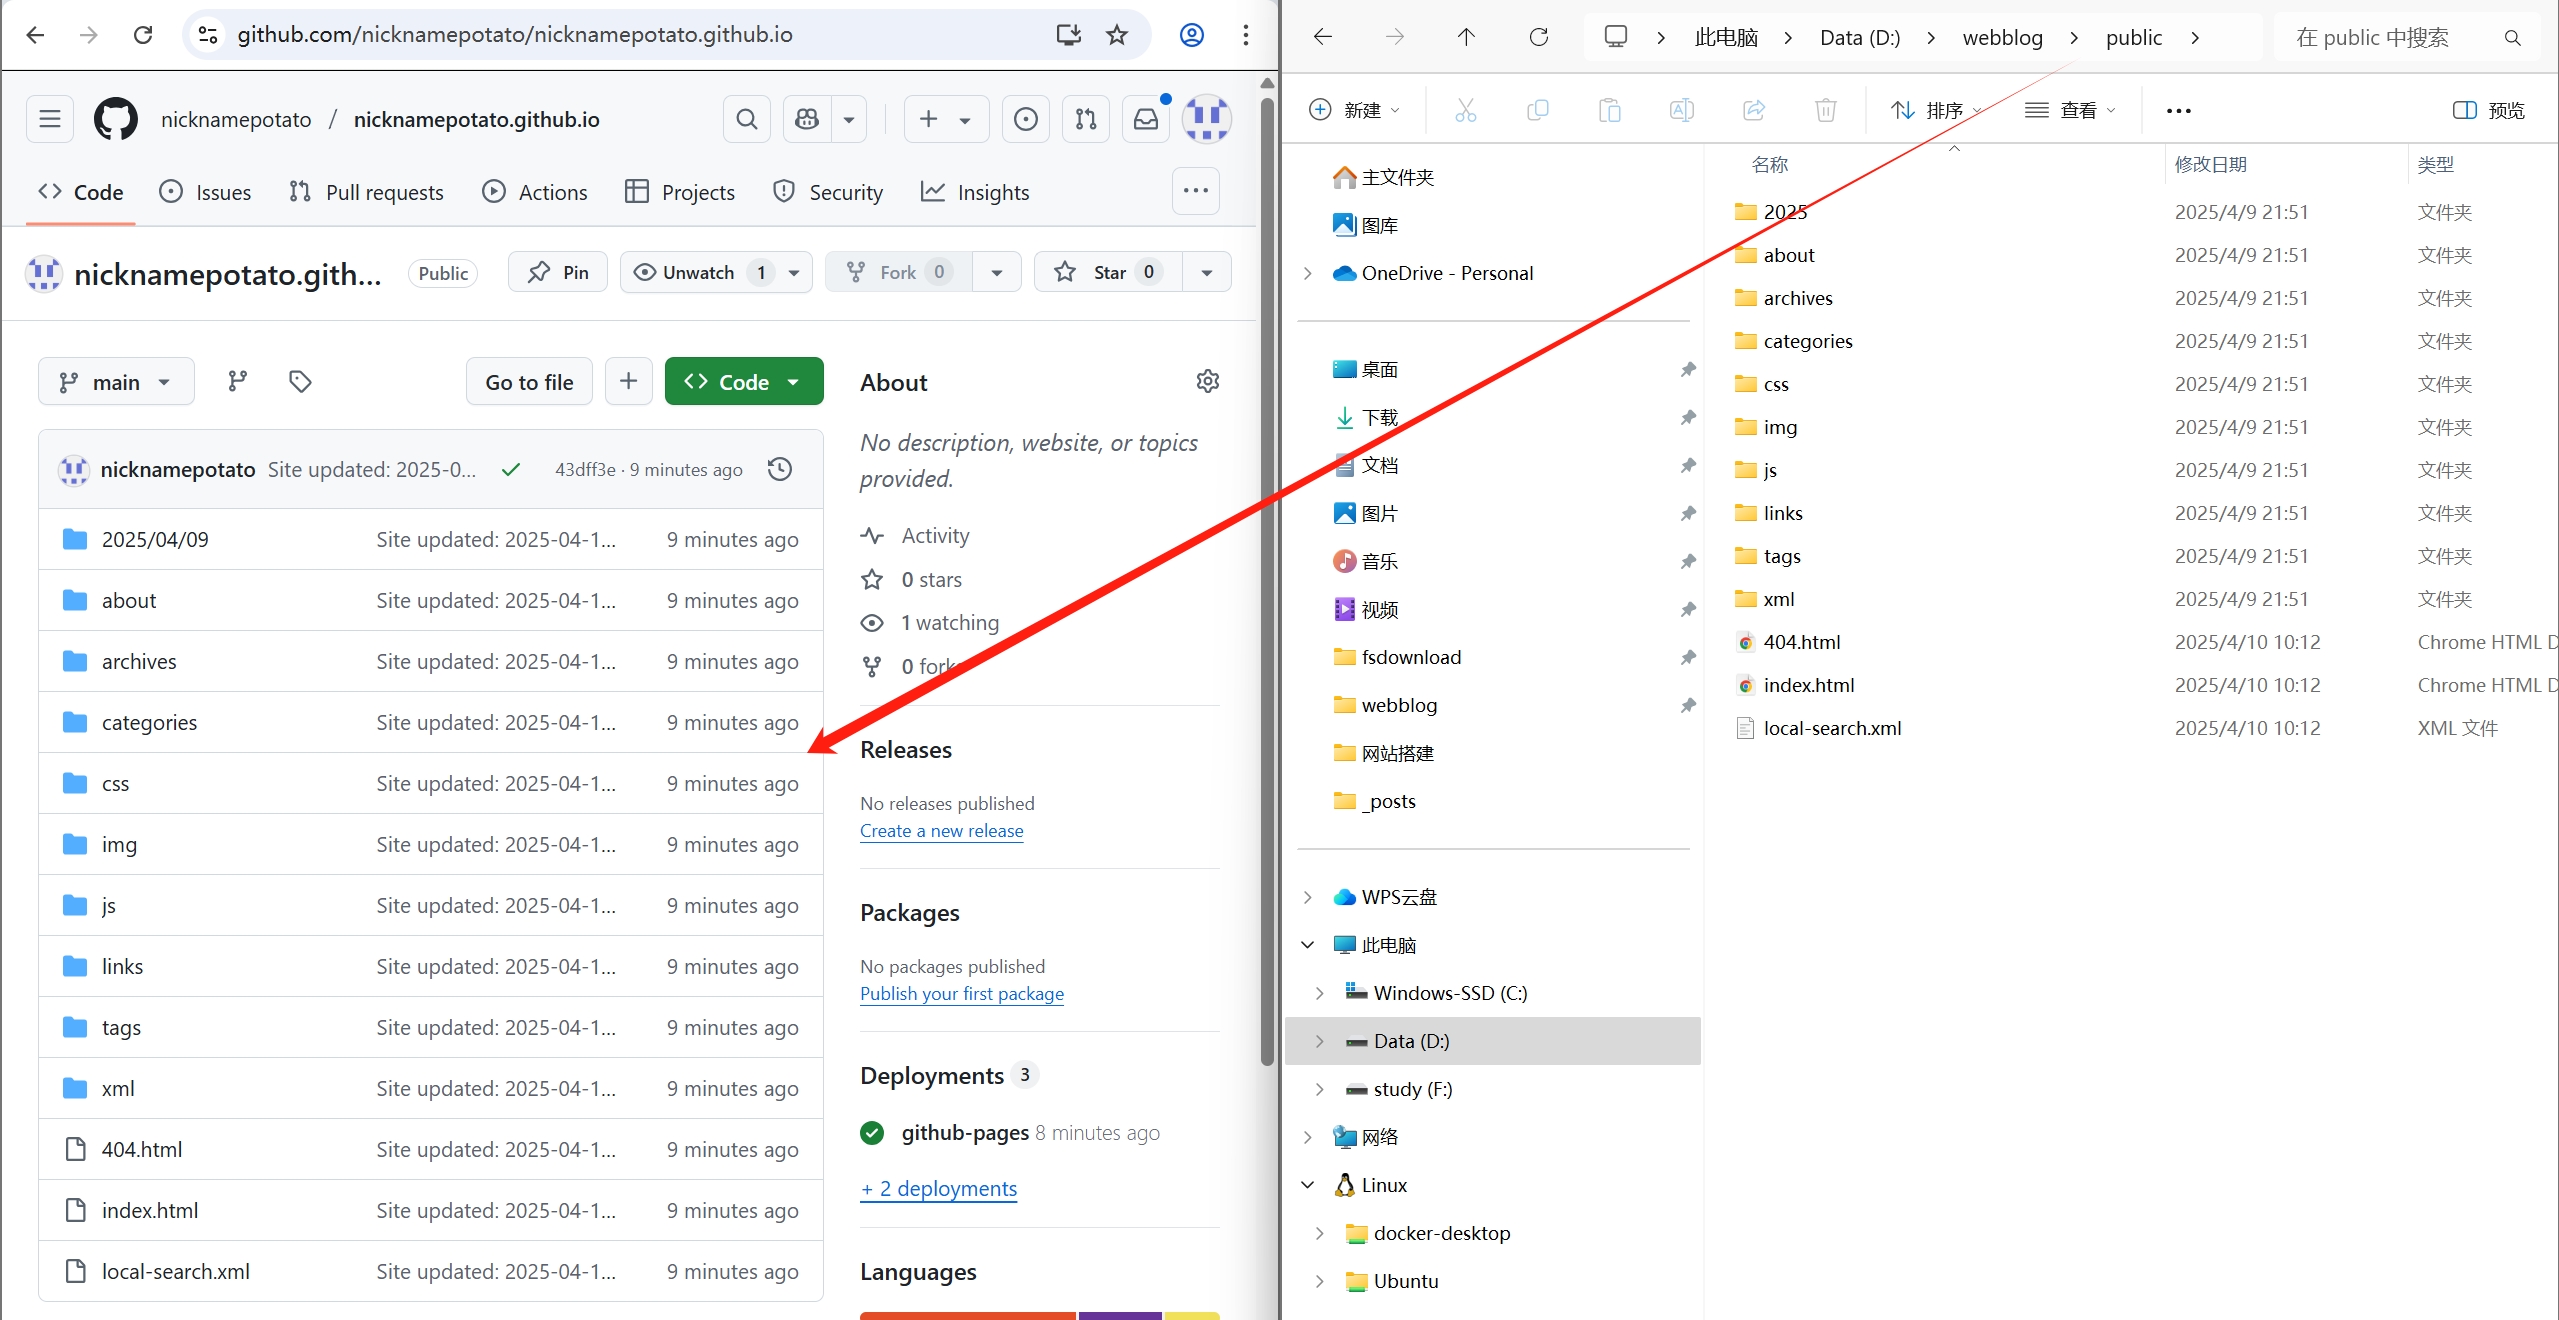Expand the Windows-SSD (C:) tree node
Image resolution: width=2559 pixels, height=1320 pixels.
point(1320,993)
